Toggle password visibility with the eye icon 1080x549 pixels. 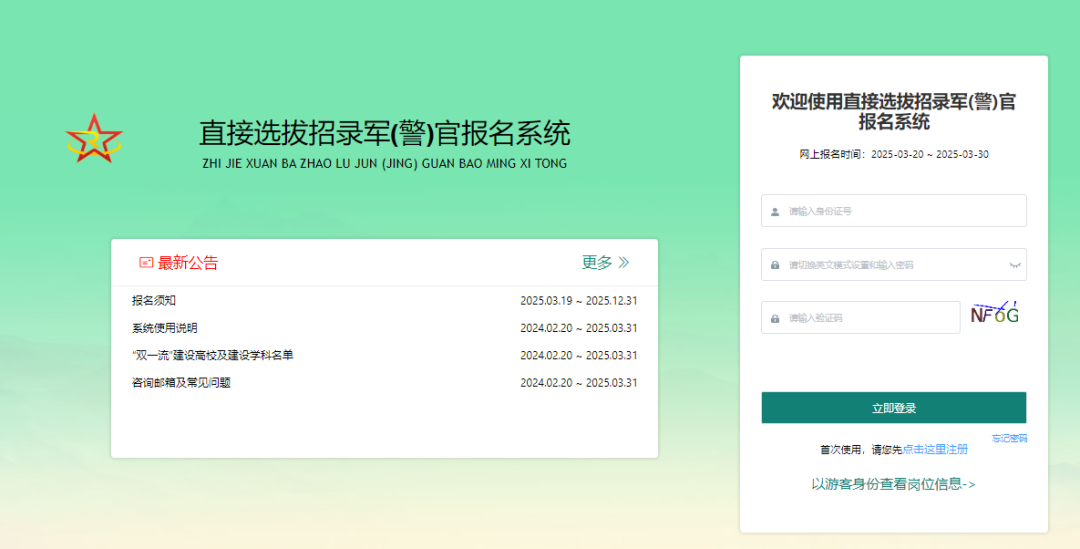click(x=1014, y=265)
